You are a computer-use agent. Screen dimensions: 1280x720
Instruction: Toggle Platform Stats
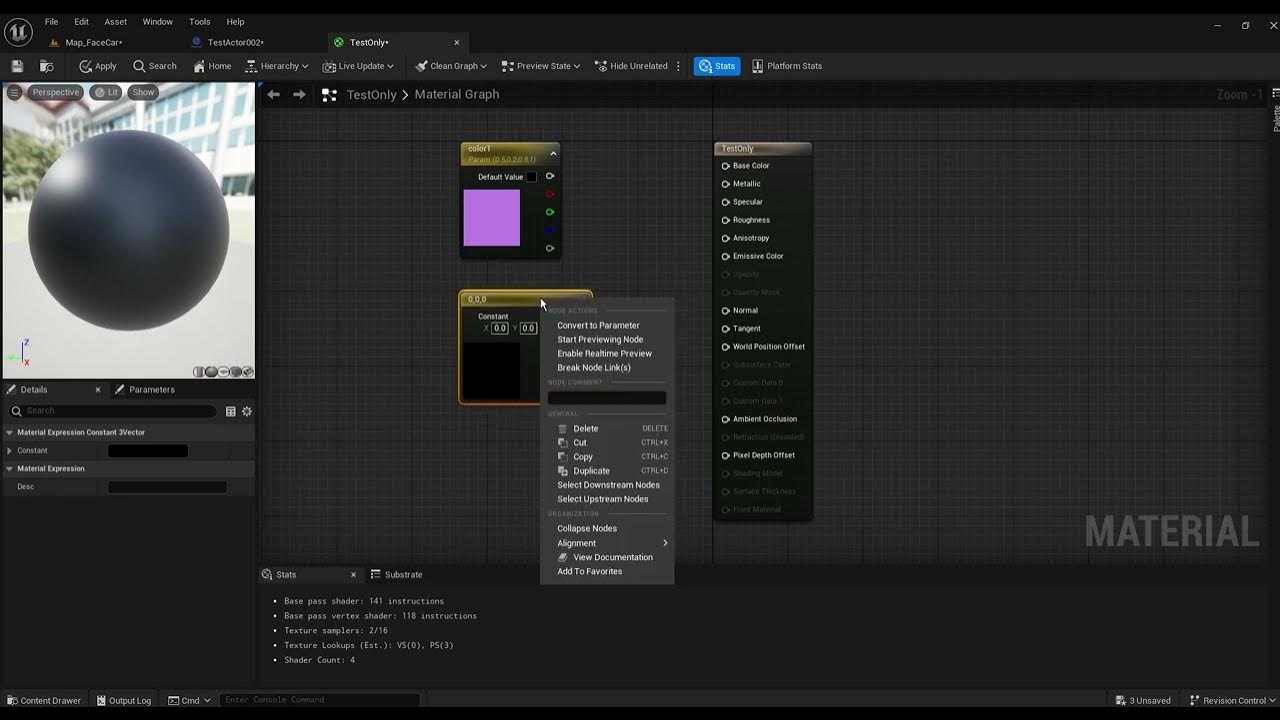pyautogui.click(x=787, y=66)
